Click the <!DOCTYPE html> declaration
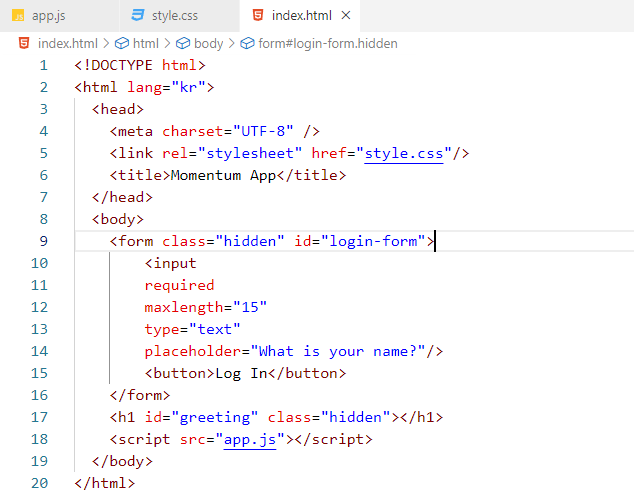The image size is (634, 499). [x=140, y=66]
